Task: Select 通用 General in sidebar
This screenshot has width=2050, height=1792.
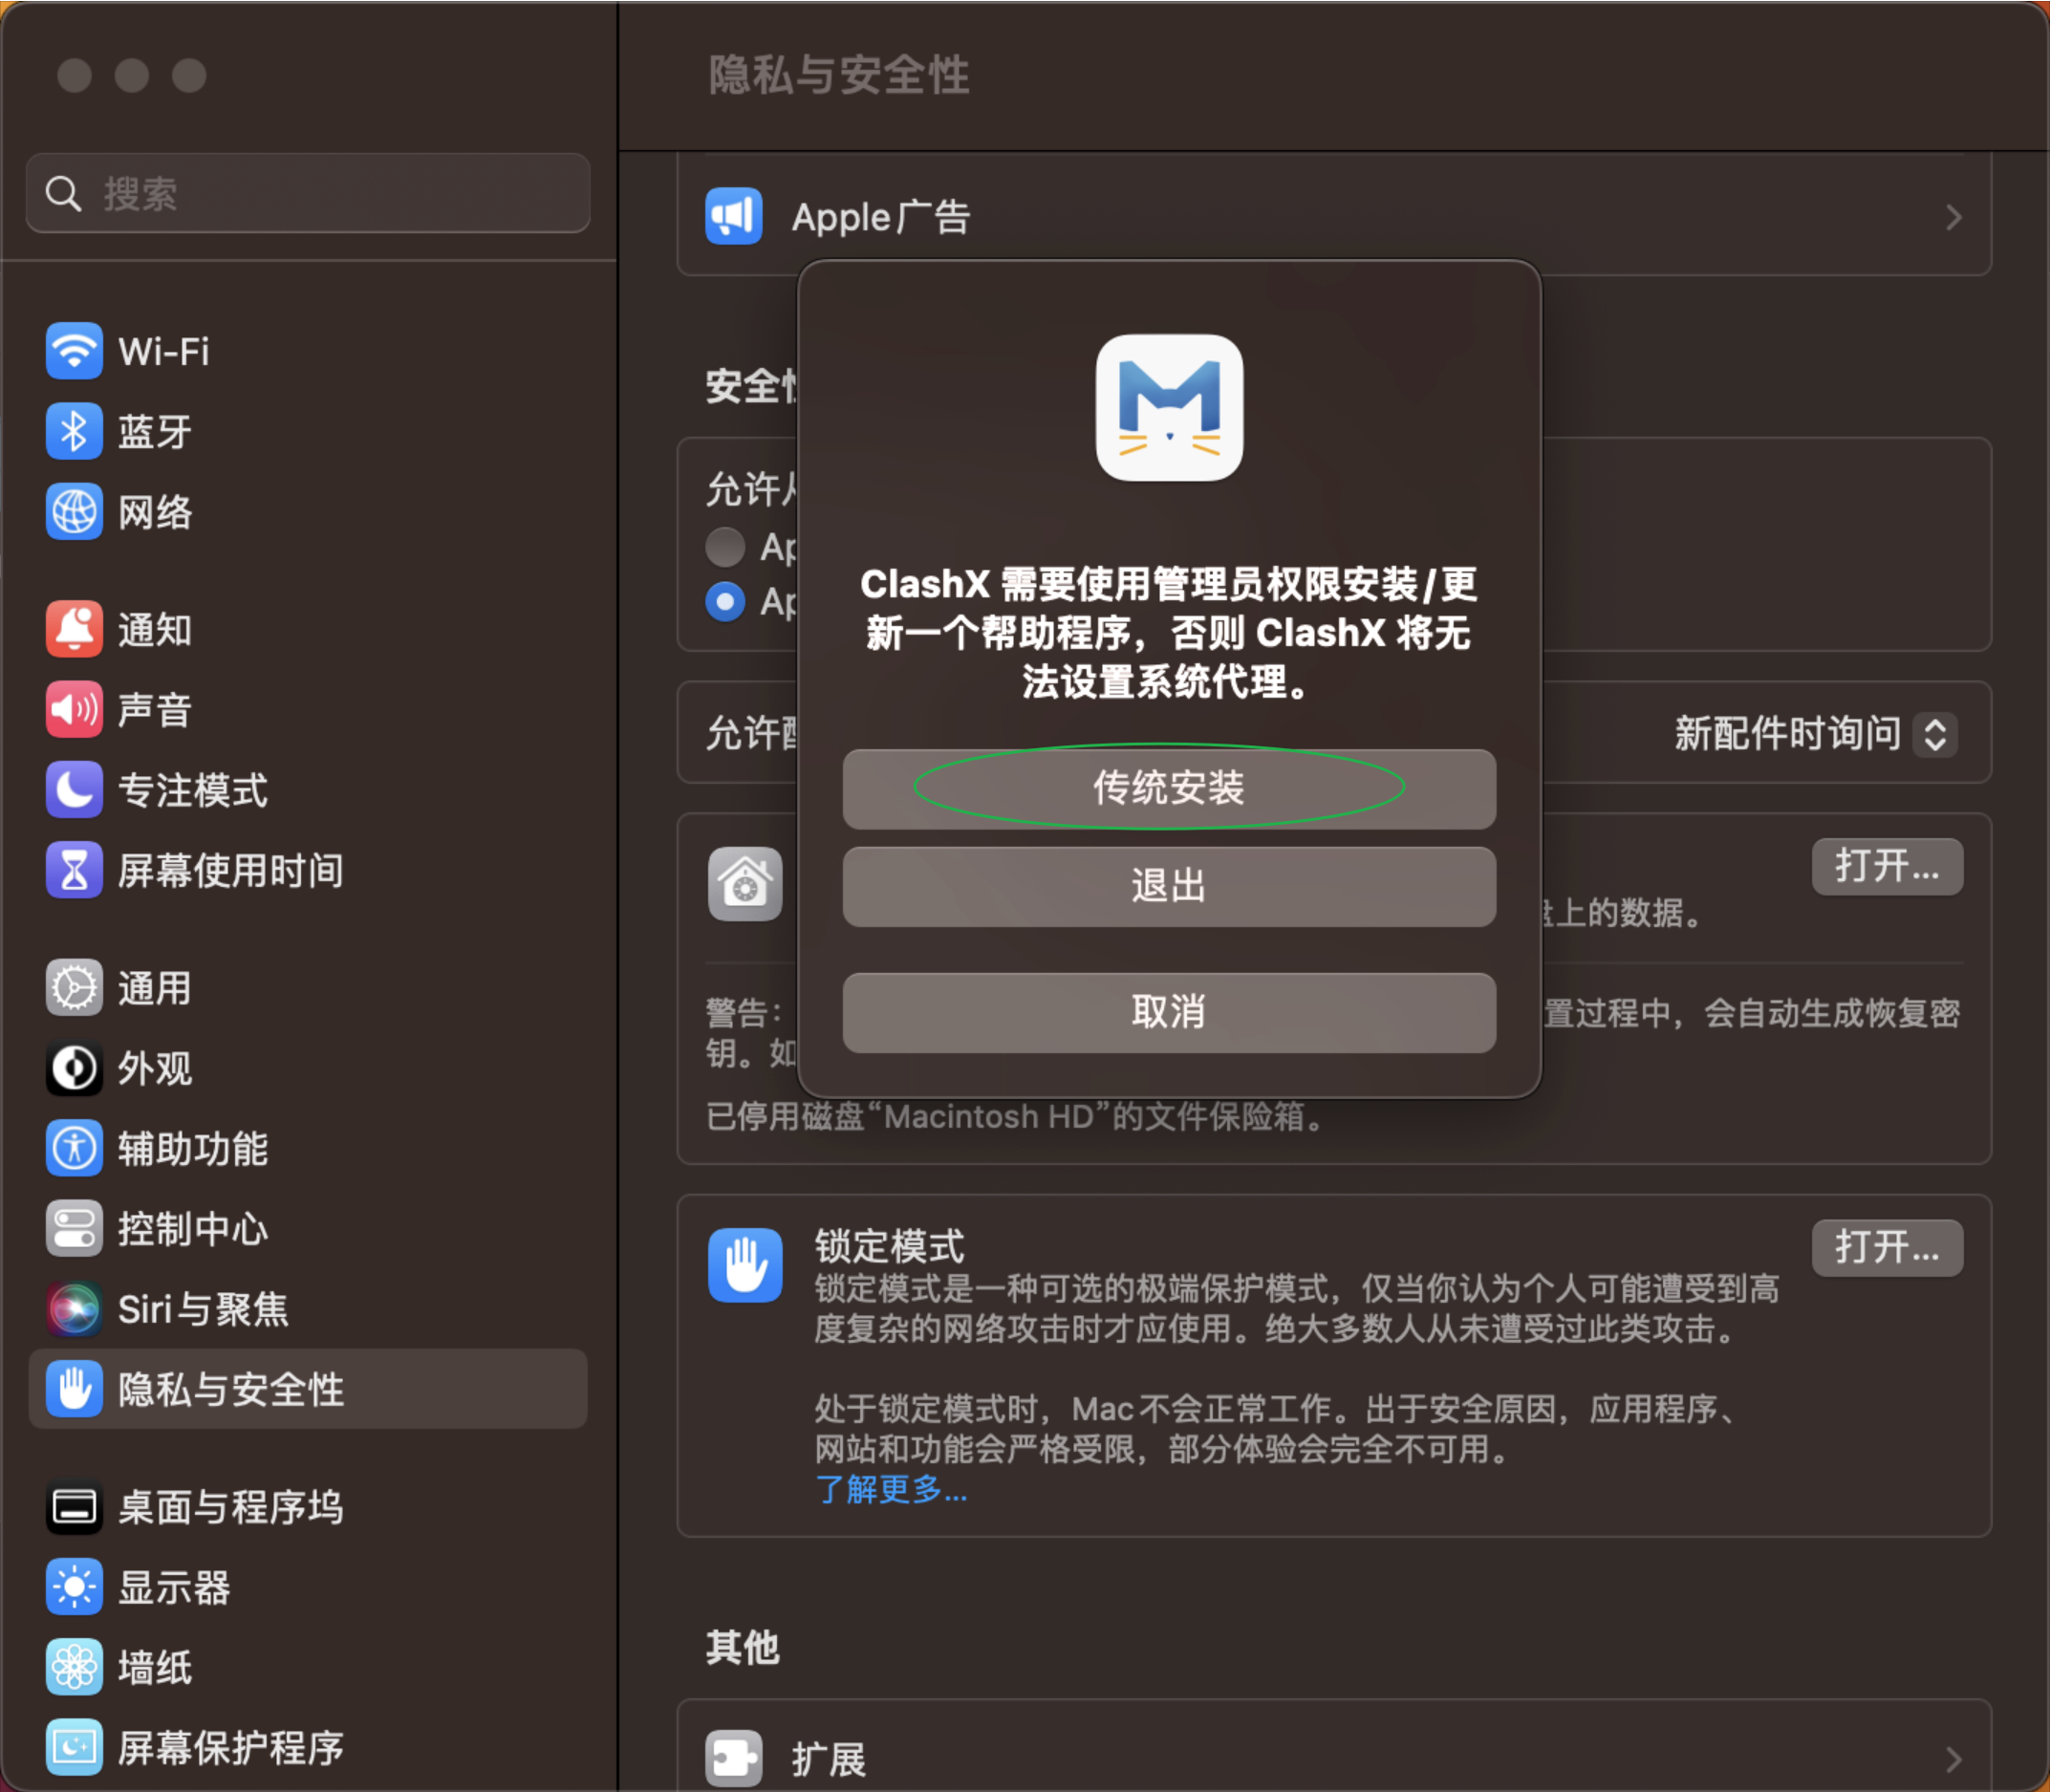Action: click(154, 988)
